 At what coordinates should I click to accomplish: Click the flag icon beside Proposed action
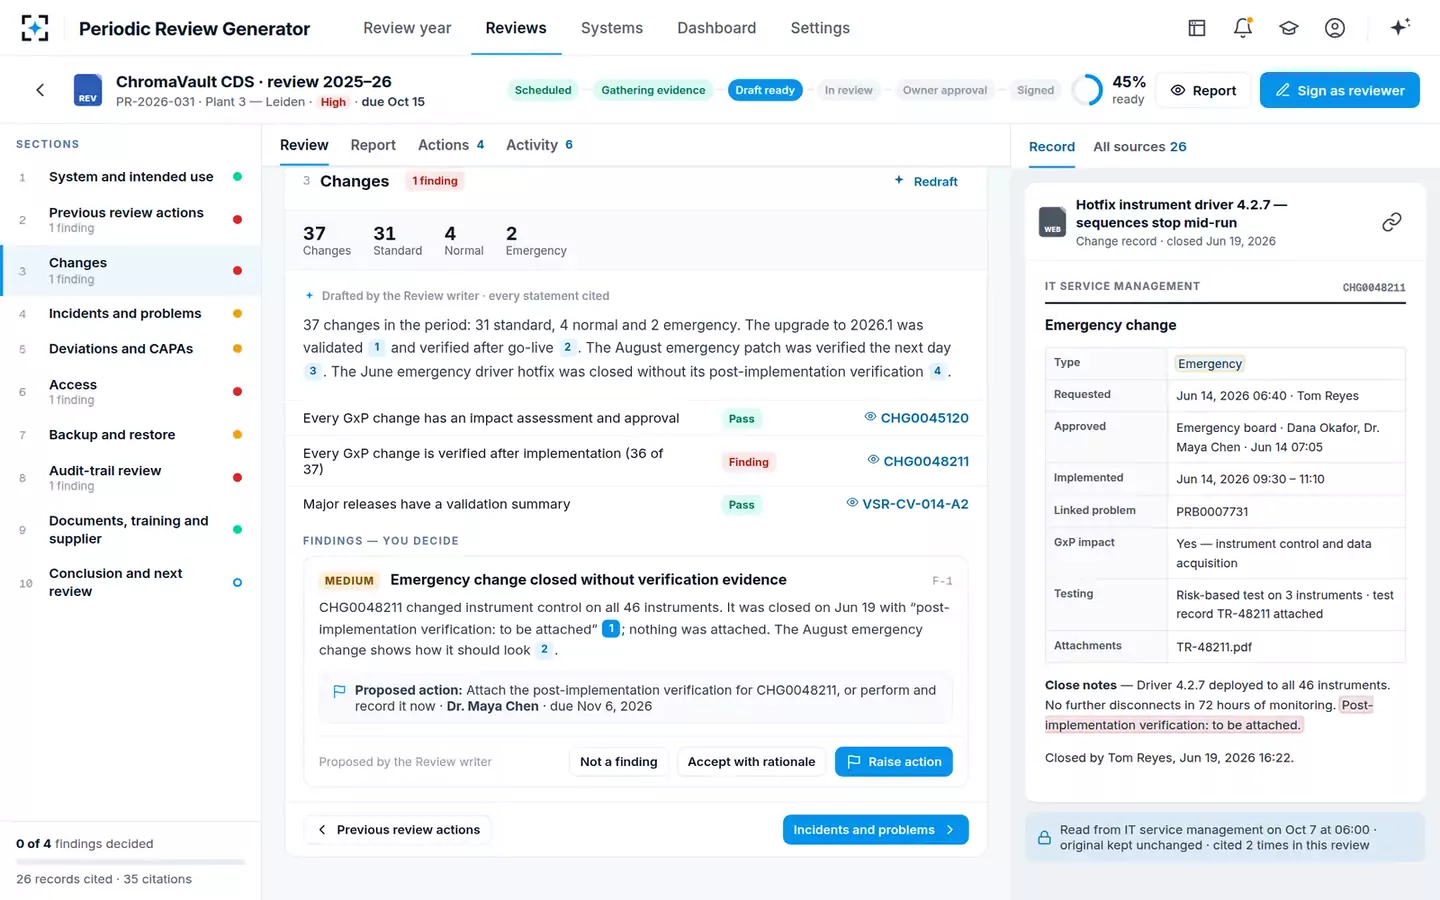(339, 691)
